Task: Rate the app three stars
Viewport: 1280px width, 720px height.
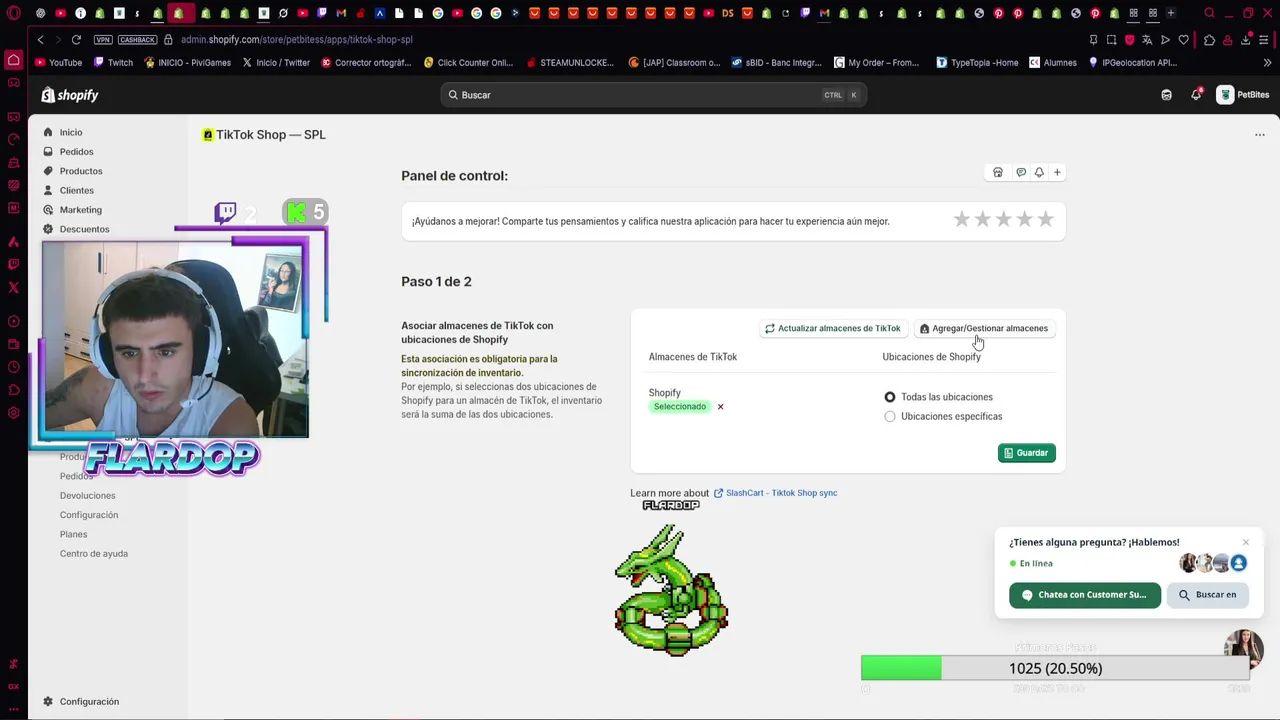Action: [1004, 219]
